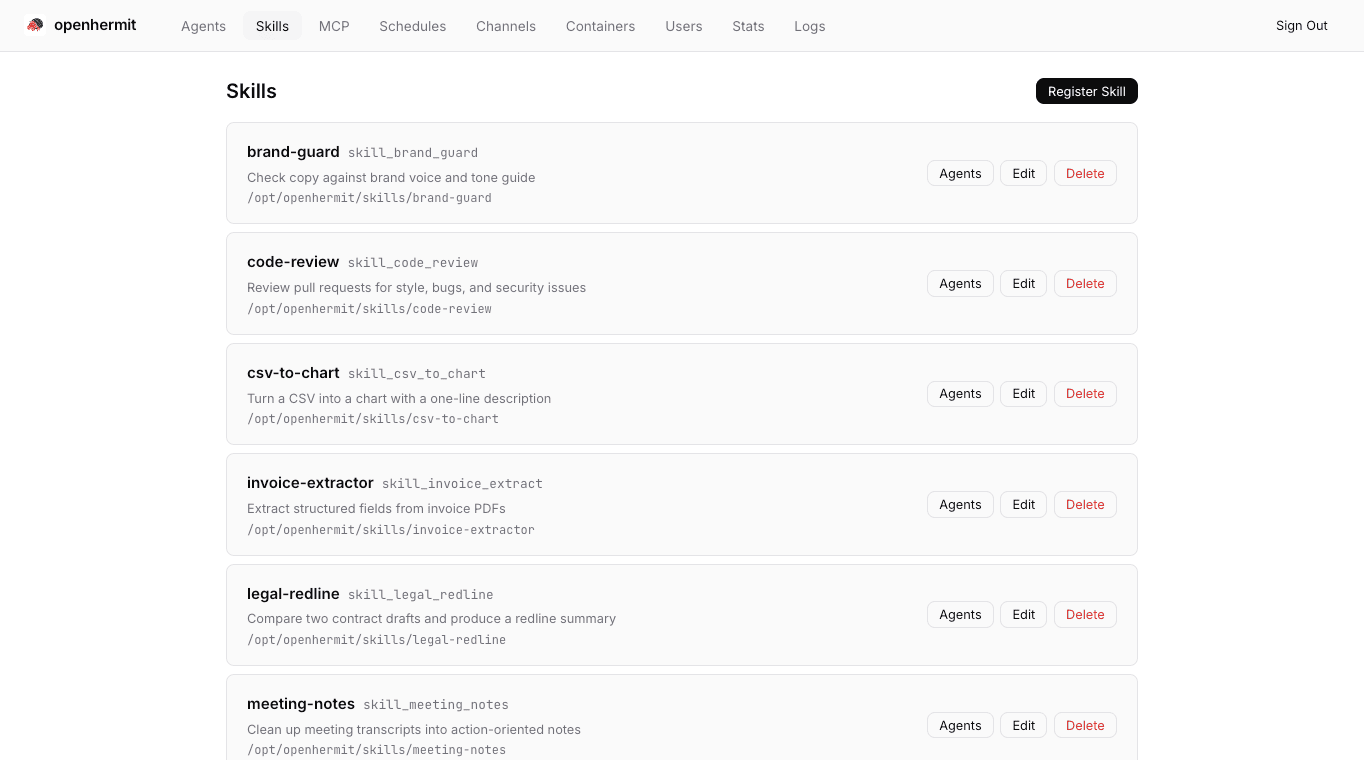Open the MCP section
This screenshot has width=1364, height=760.
334,26
